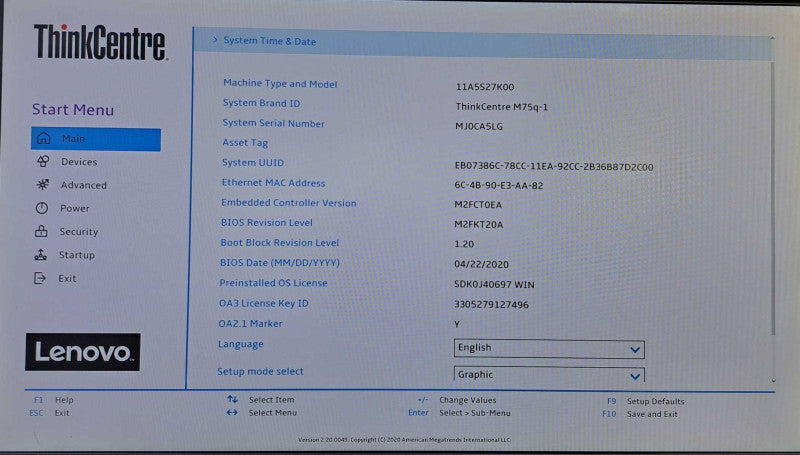Go to the Power menu

pos(74,208)
